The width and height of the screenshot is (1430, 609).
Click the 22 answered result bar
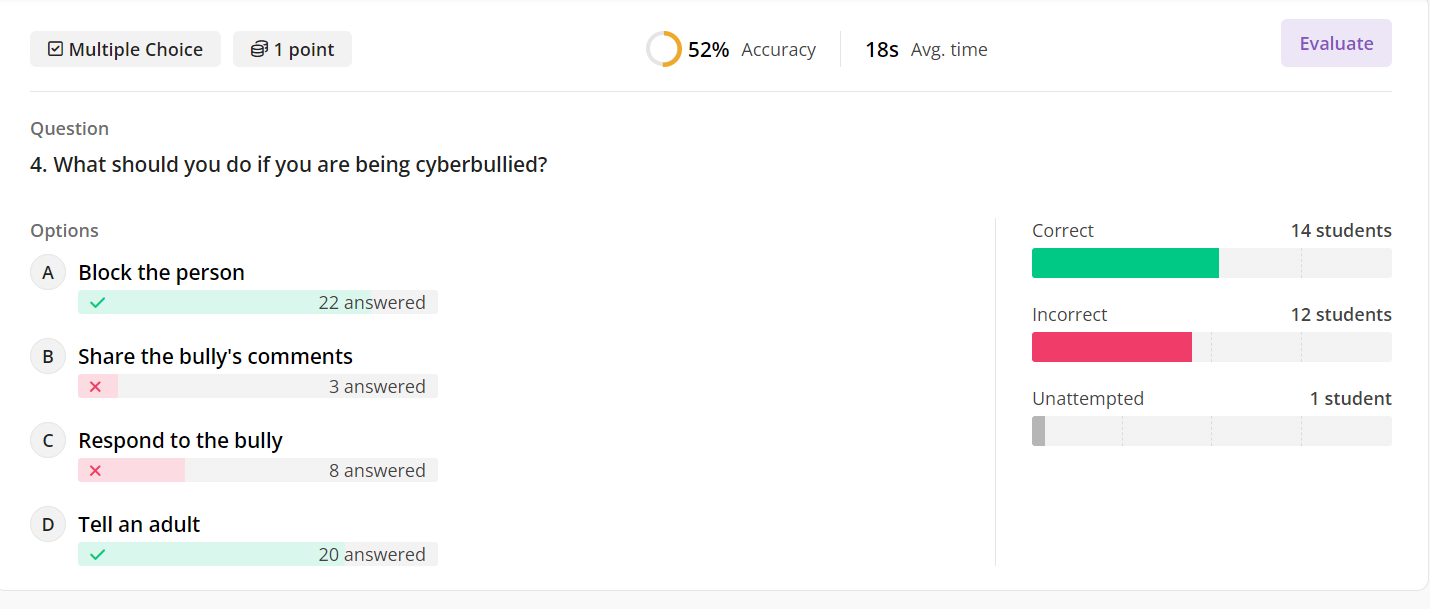click(258, 302)
